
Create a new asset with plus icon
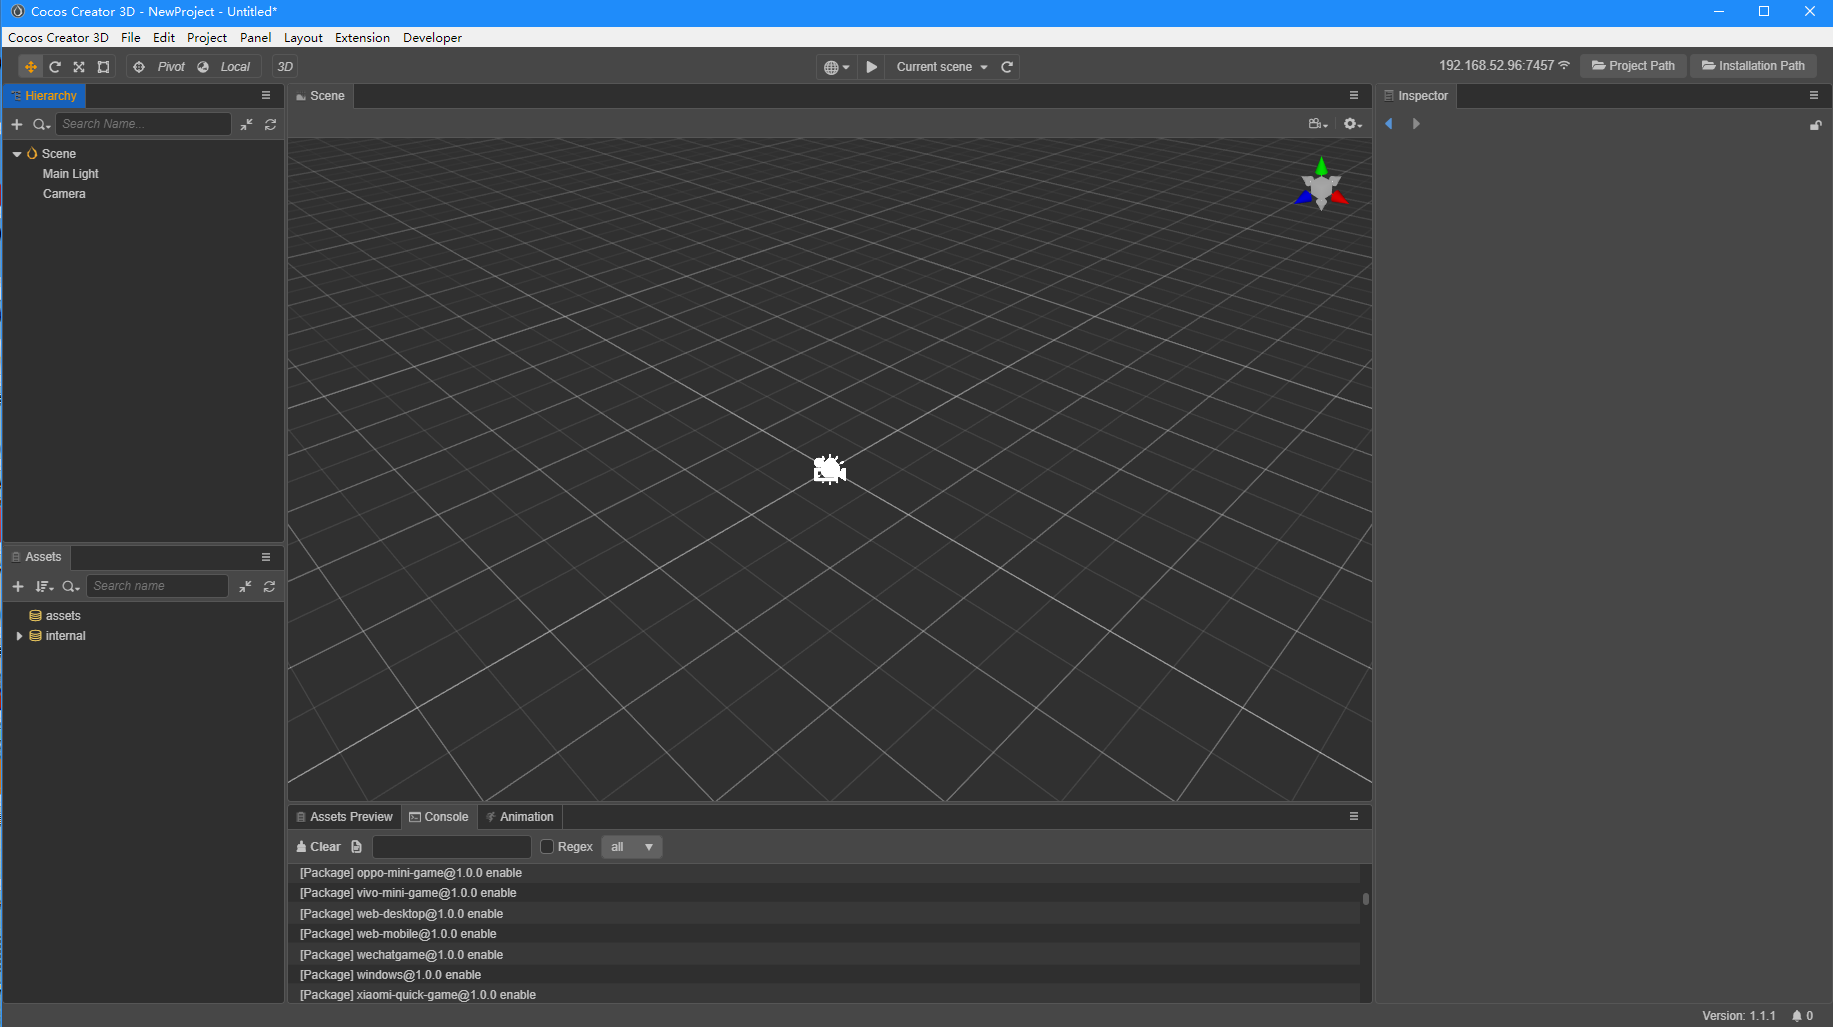click(x=18, y=586)
